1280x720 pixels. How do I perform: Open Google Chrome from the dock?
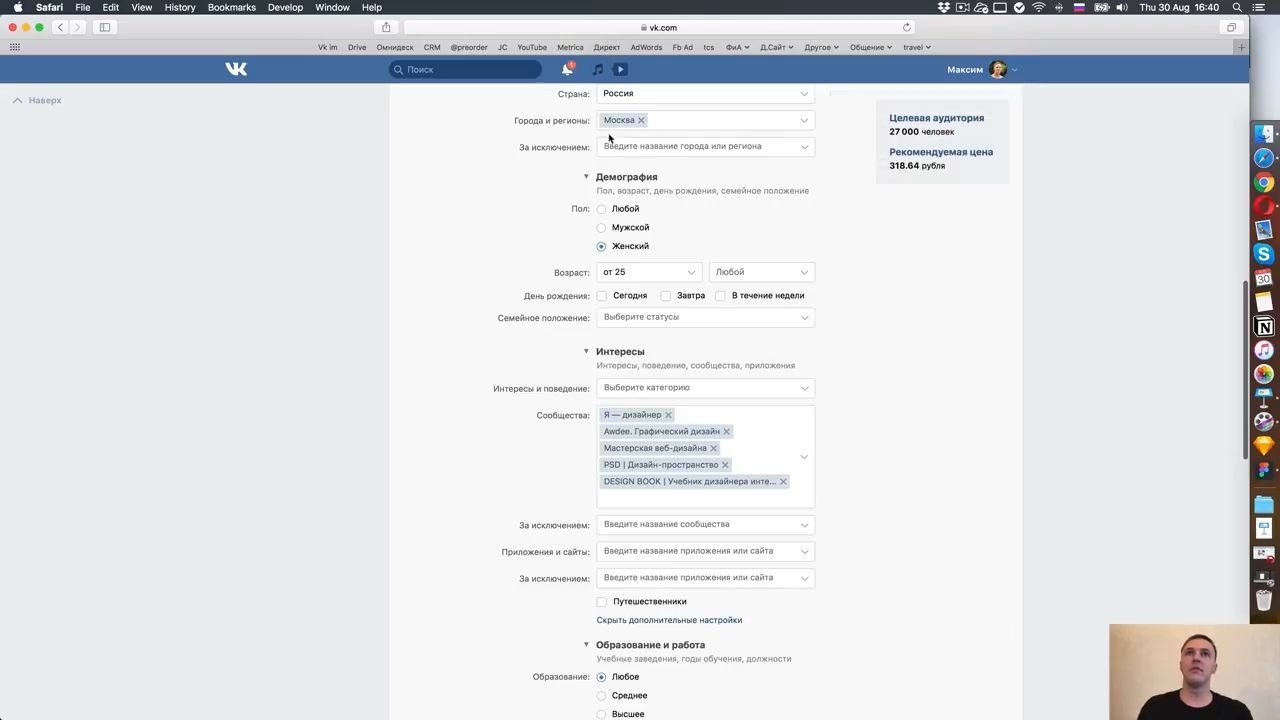(1264, 182)
